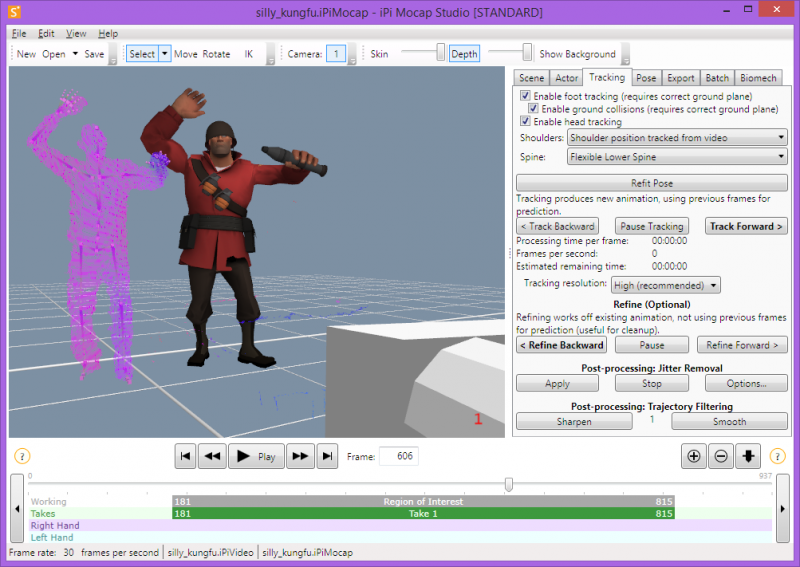The height and width of the screenshot is (567, 800).
Task: Start playback with Play button
Action: point(257,456)
